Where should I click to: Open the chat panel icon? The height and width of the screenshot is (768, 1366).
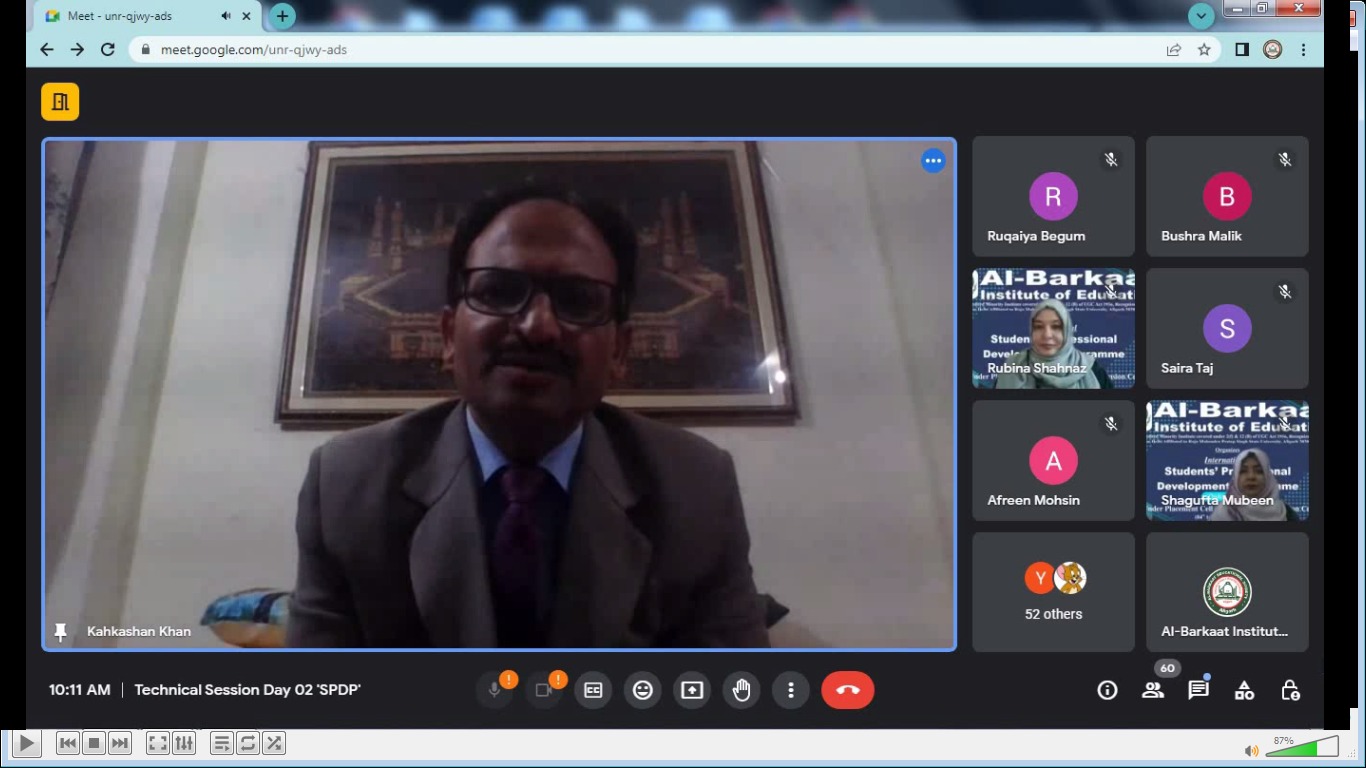1198,690
